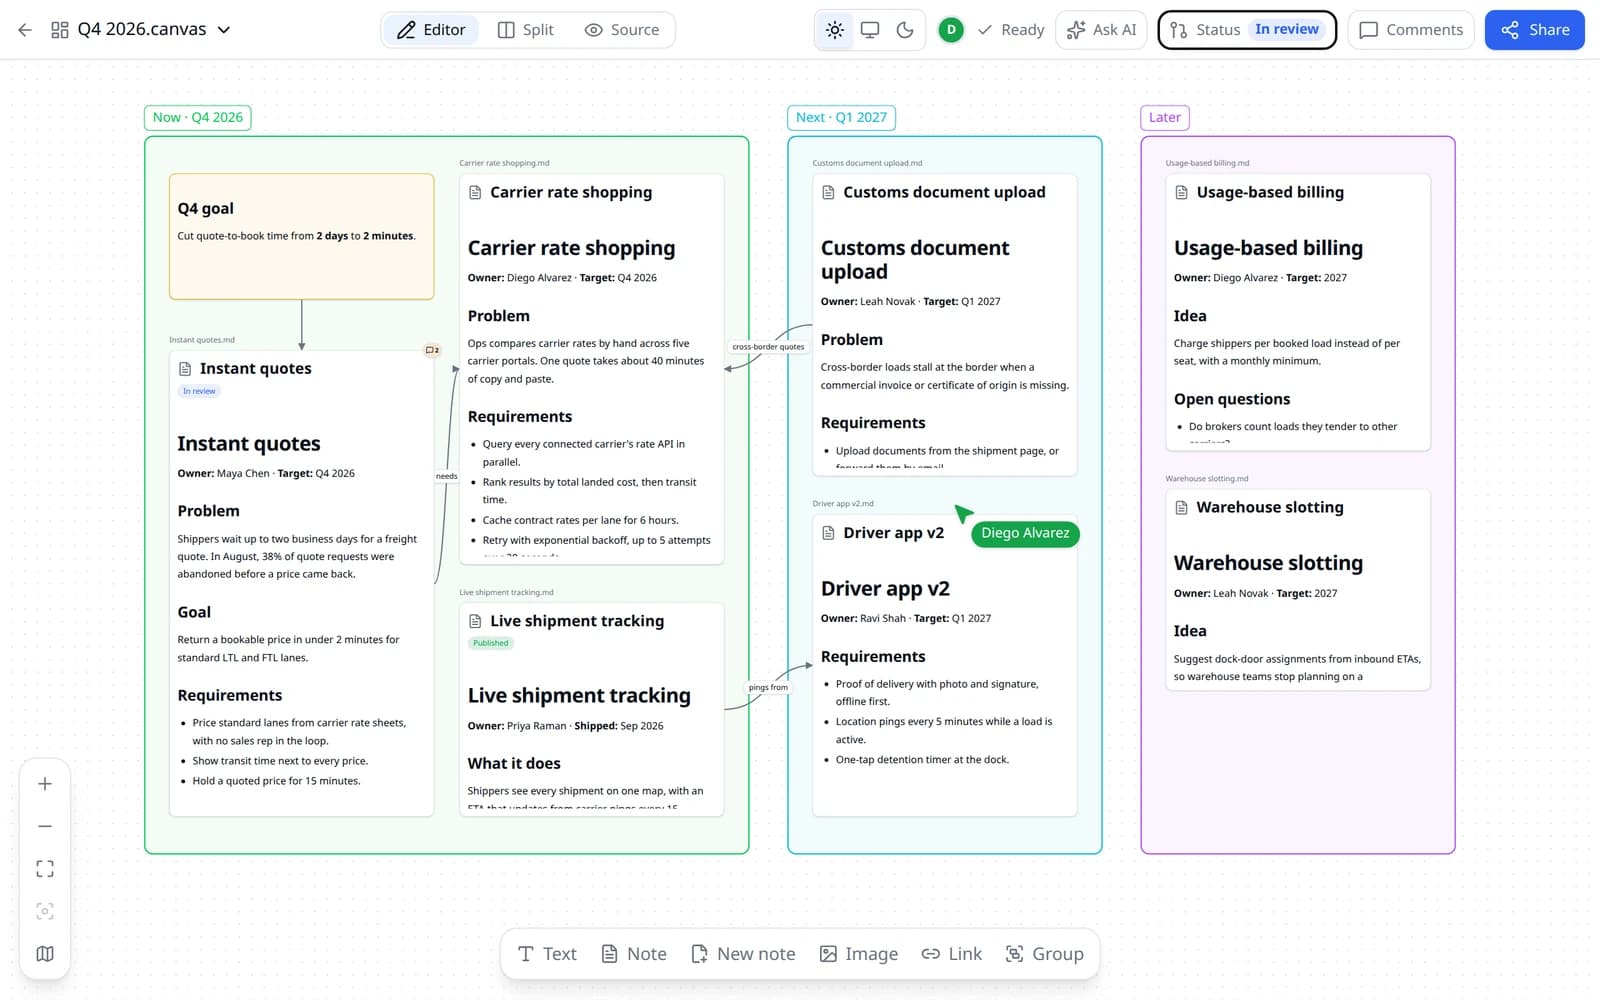This screenshot has height=1000, width=1600.
Task: Click the document icon on Warehouse slotting
Action: (x=1181, y=507)
